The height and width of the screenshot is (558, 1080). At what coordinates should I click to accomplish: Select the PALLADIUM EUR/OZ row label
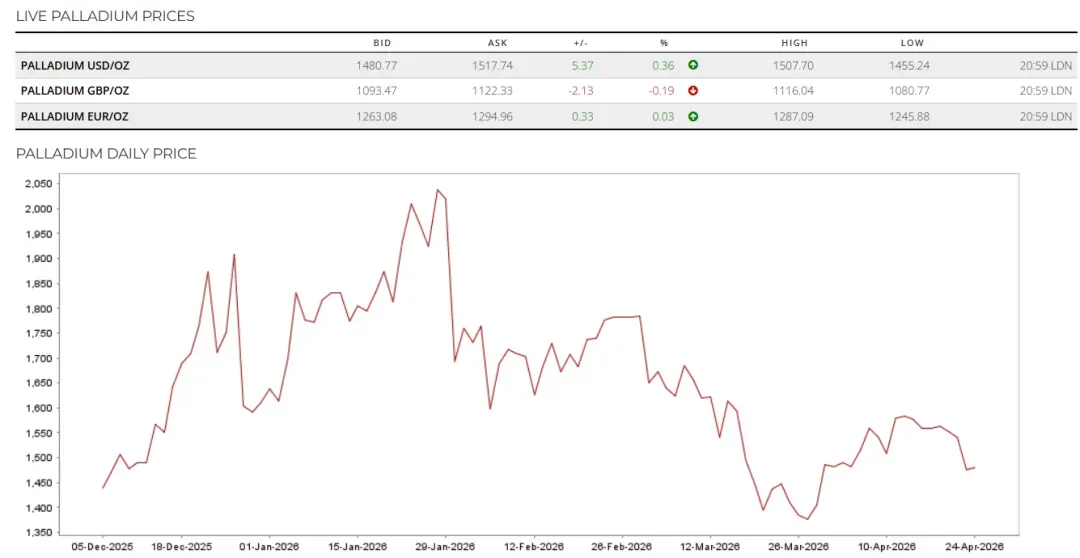click(x=74, y=116)
